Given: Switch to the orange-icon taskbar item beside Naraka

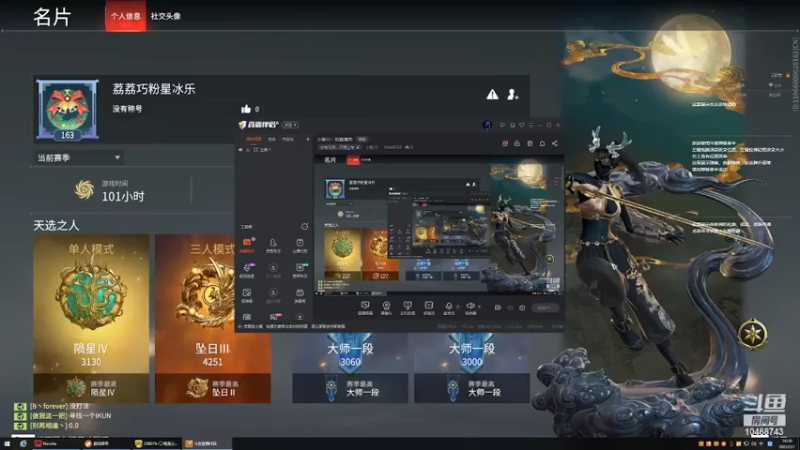Looking at the screenshot, I should (105, 444).
